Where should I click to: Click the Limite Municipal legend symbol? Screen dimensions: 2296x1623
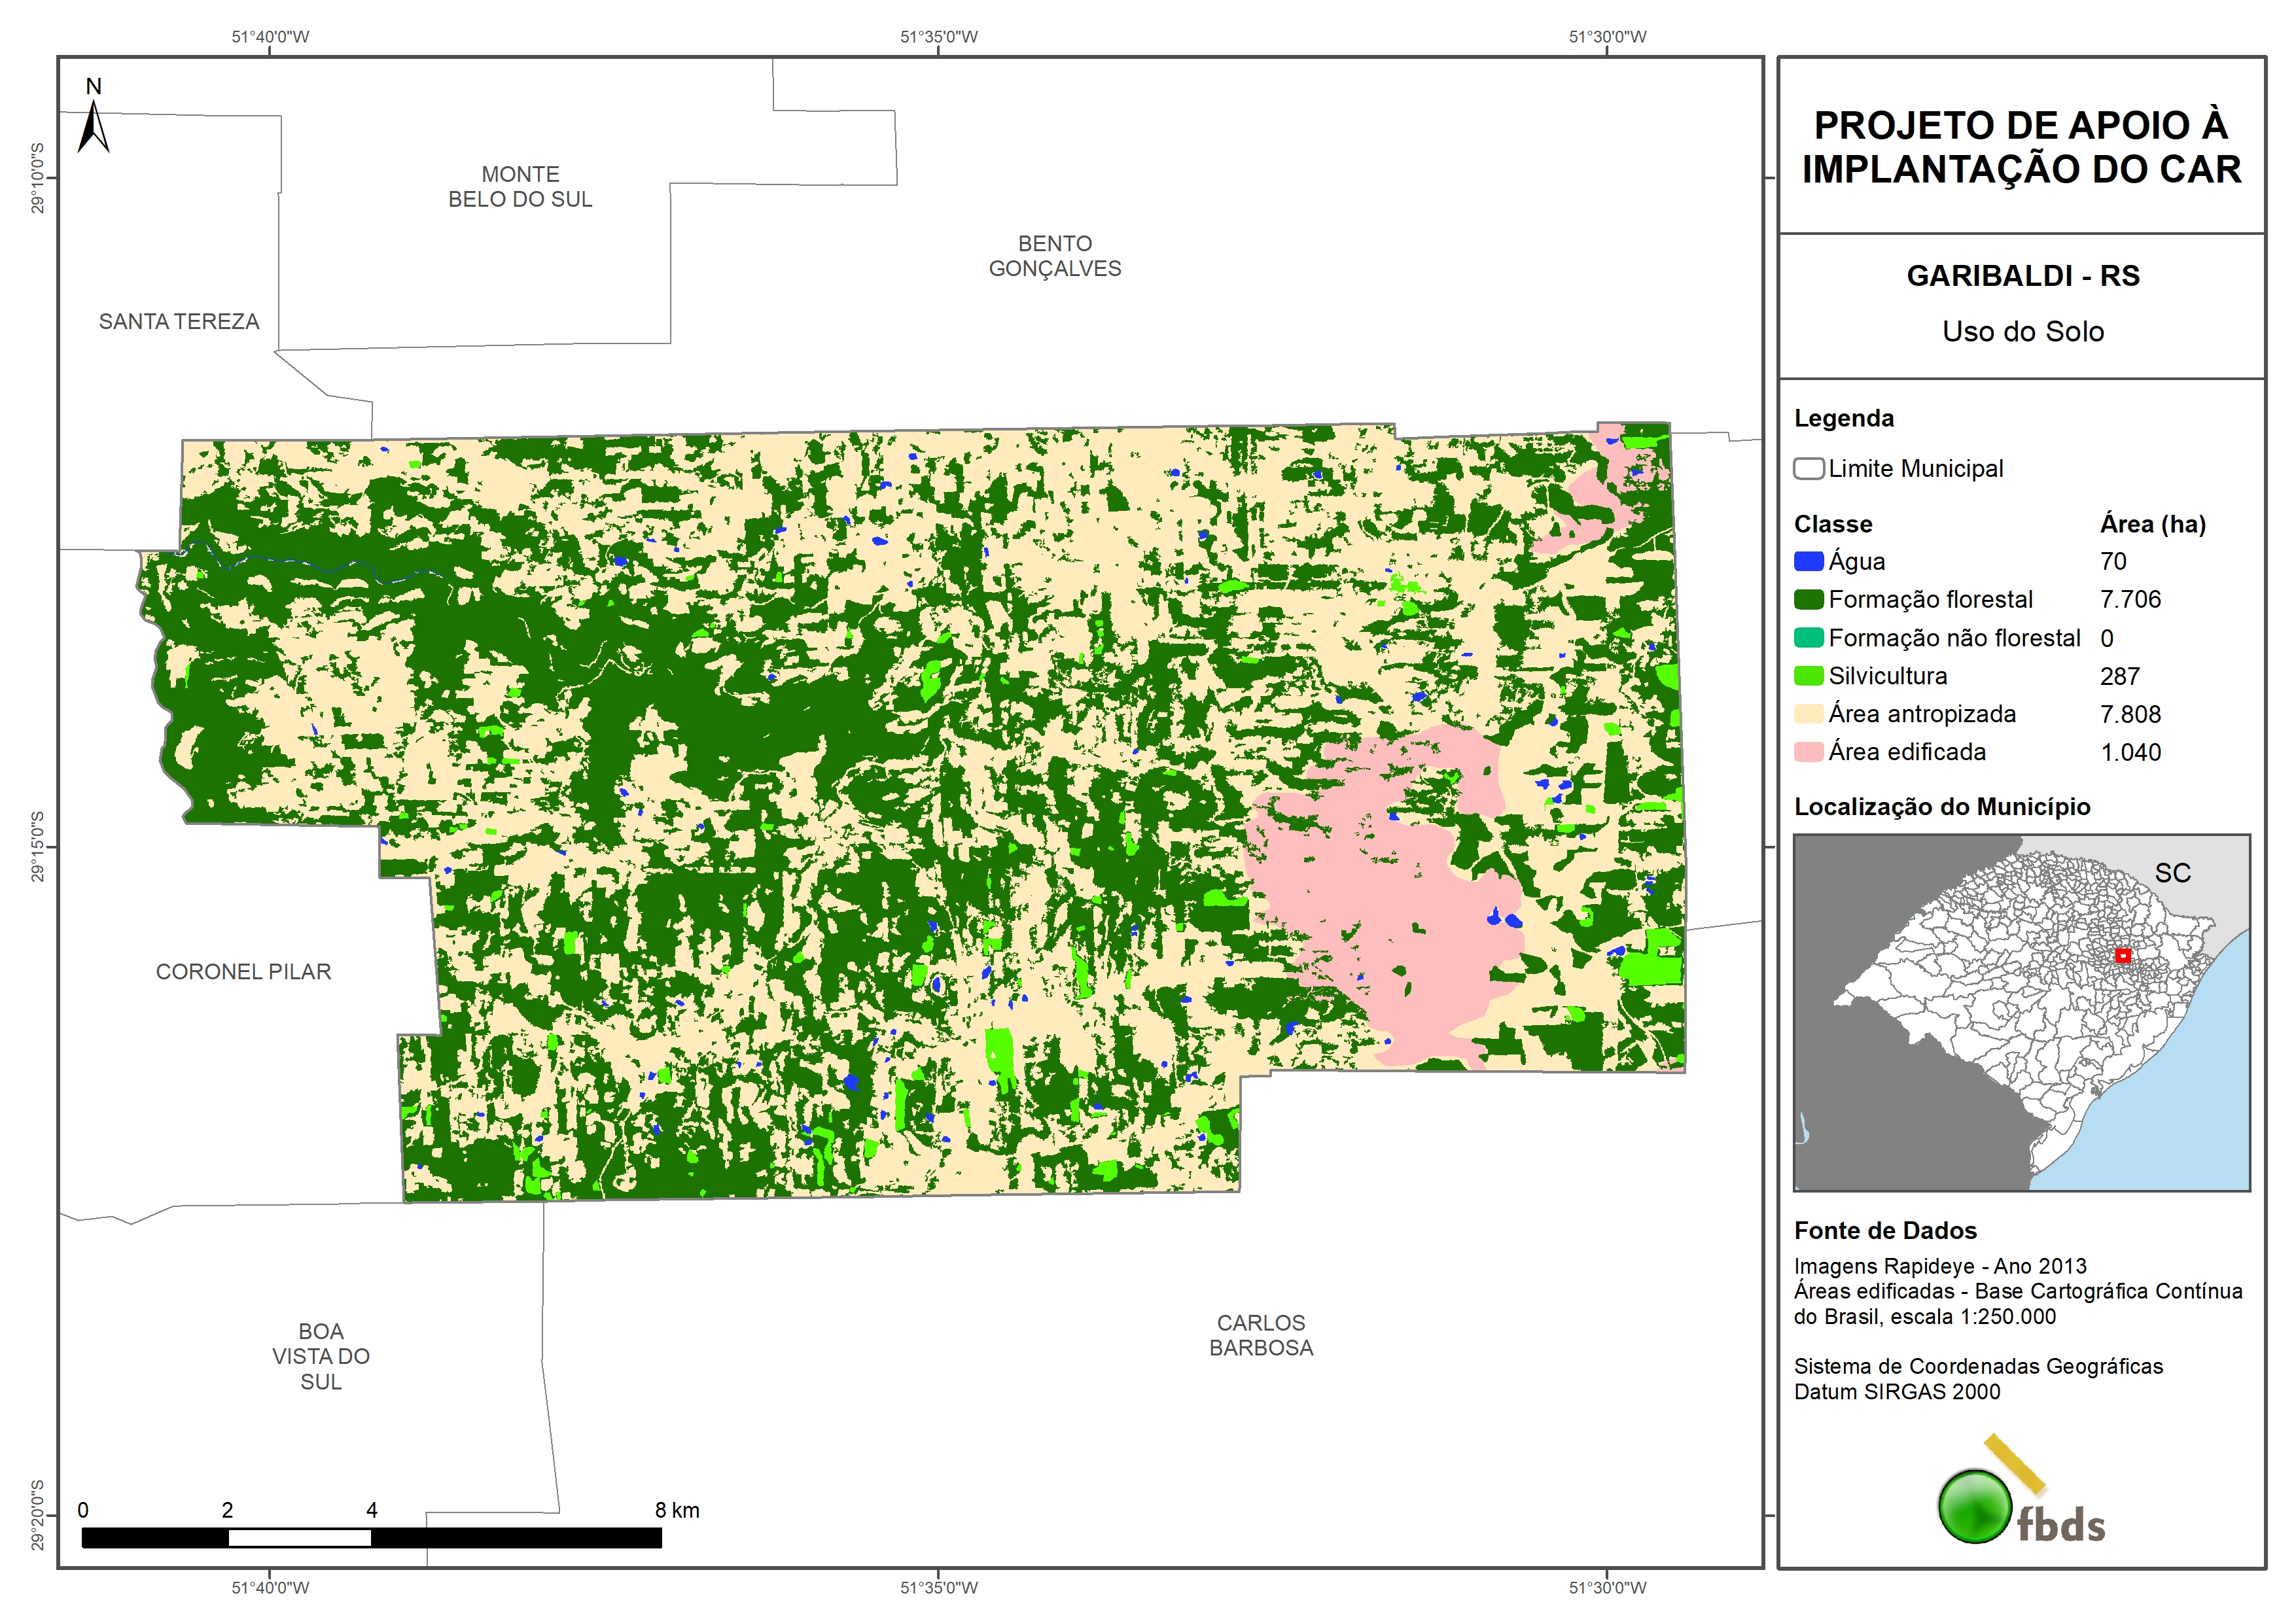pyautogui.click(x=1808, y=468)
